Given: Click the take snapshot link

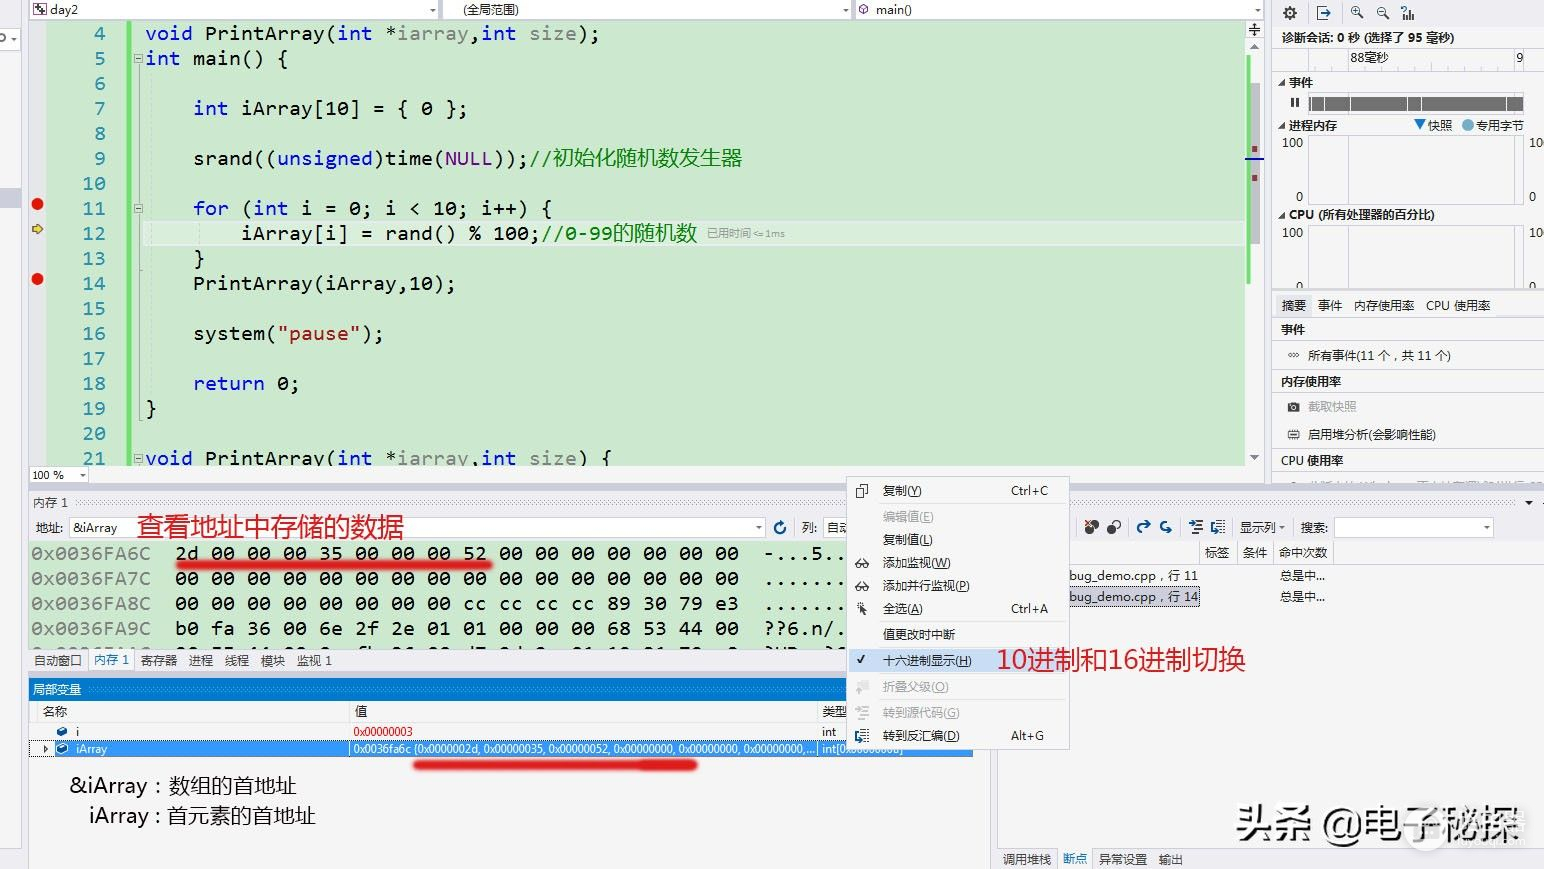Looking at the screenshot, I should pyautogui.click(x=1331, y=407).
